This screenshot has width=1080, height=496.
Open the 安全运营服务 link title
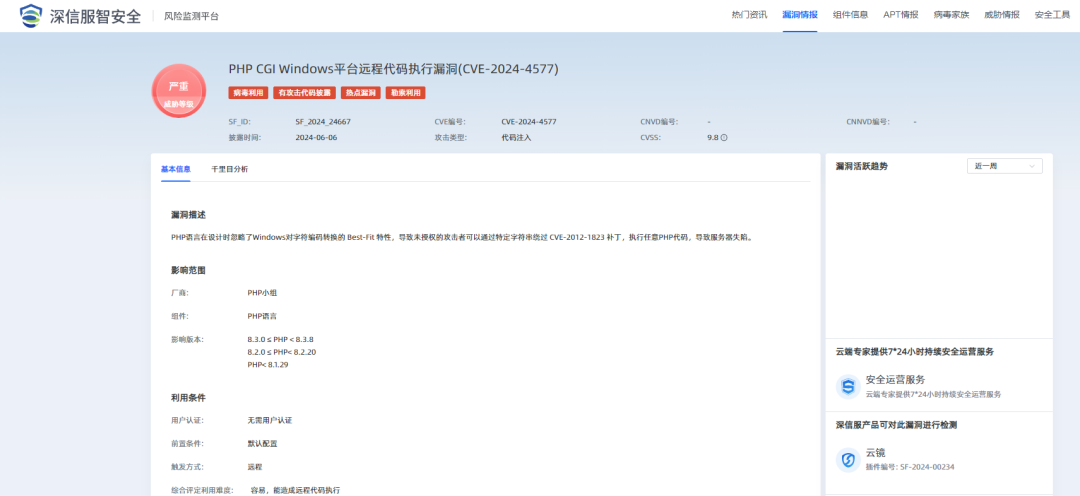click(x=895, y=380)
